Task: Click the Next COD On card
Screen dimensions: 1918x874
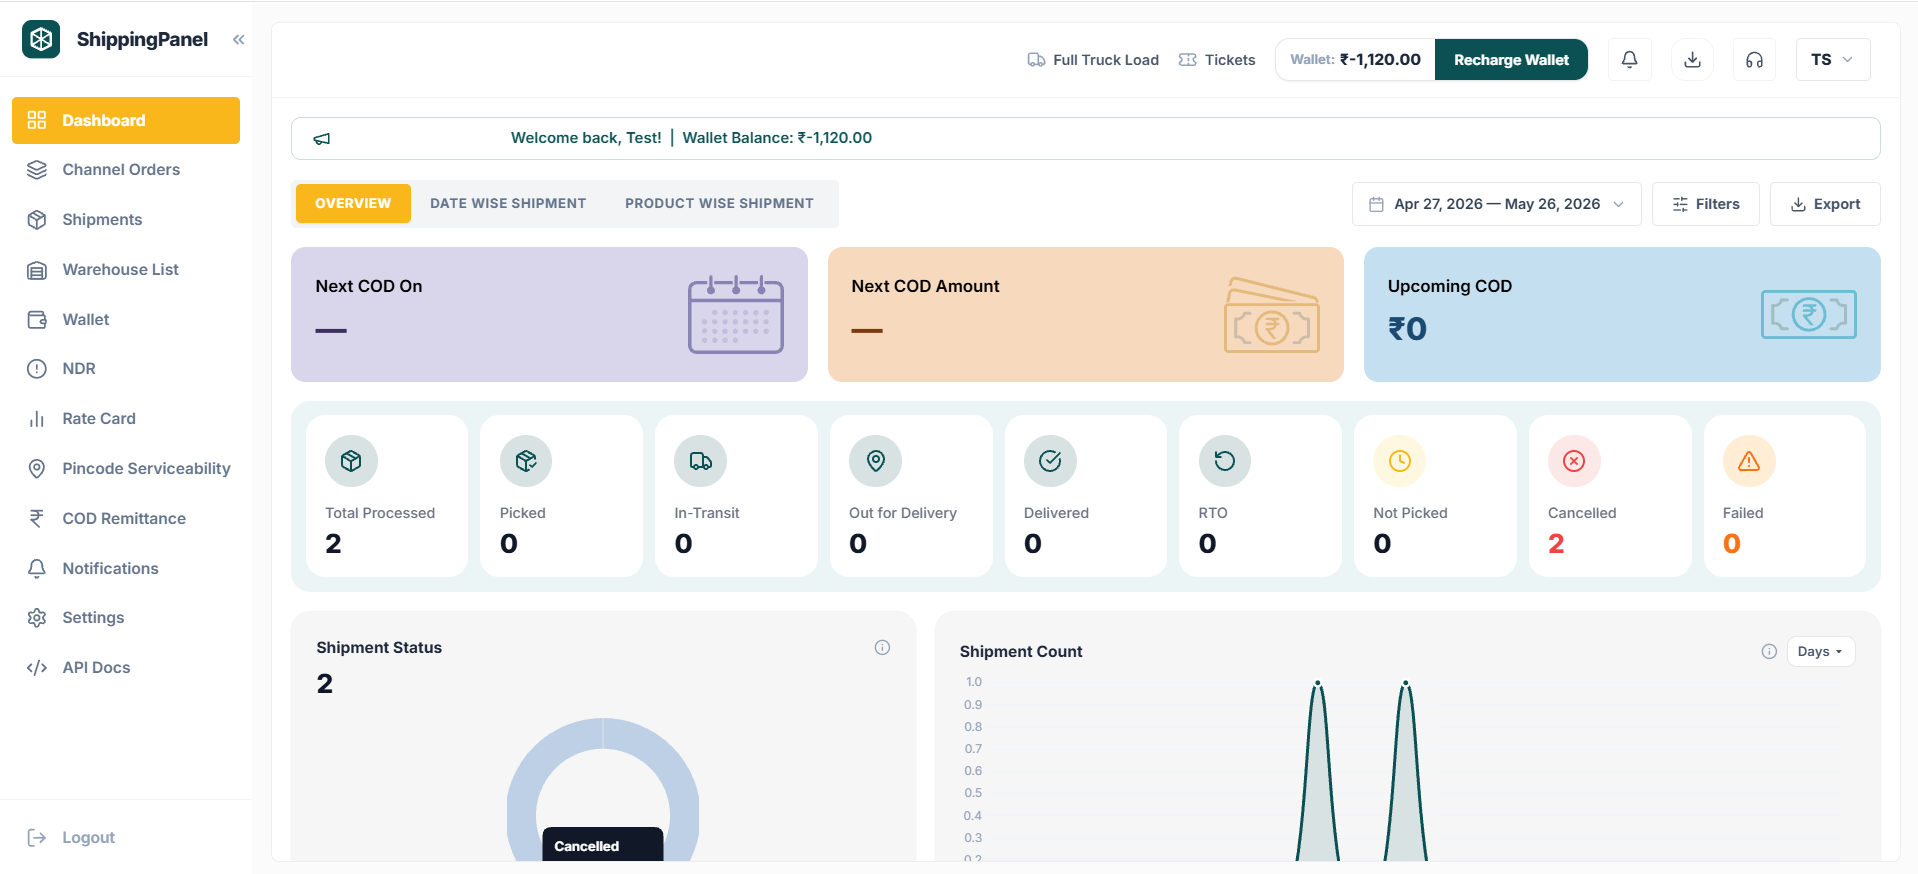Action: coord(549,314)
